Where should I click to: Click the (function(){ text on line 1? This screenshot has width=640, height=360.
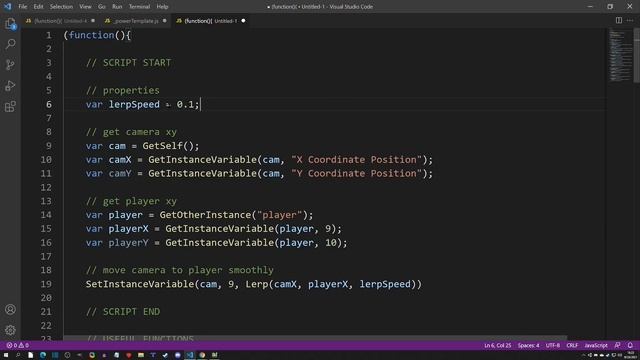[x=97, y=36]
